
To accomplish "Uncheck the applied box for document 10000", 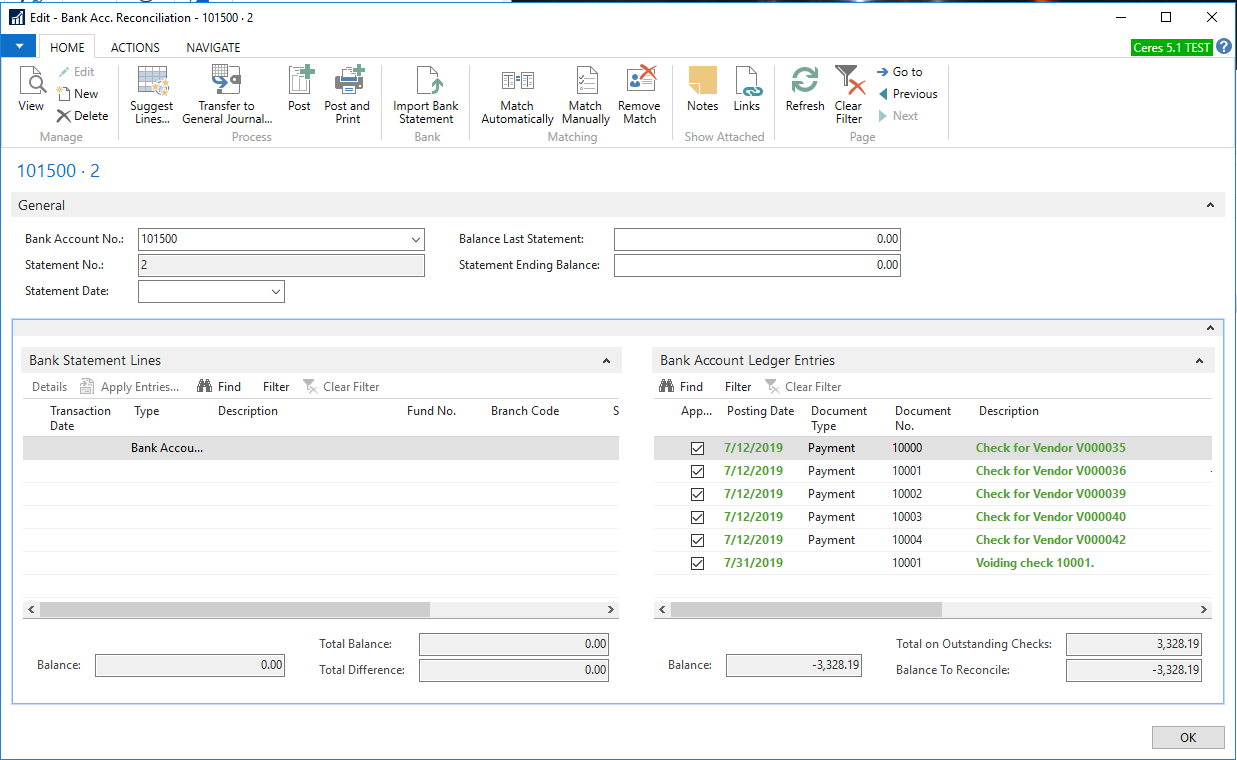I will (698, 449).
